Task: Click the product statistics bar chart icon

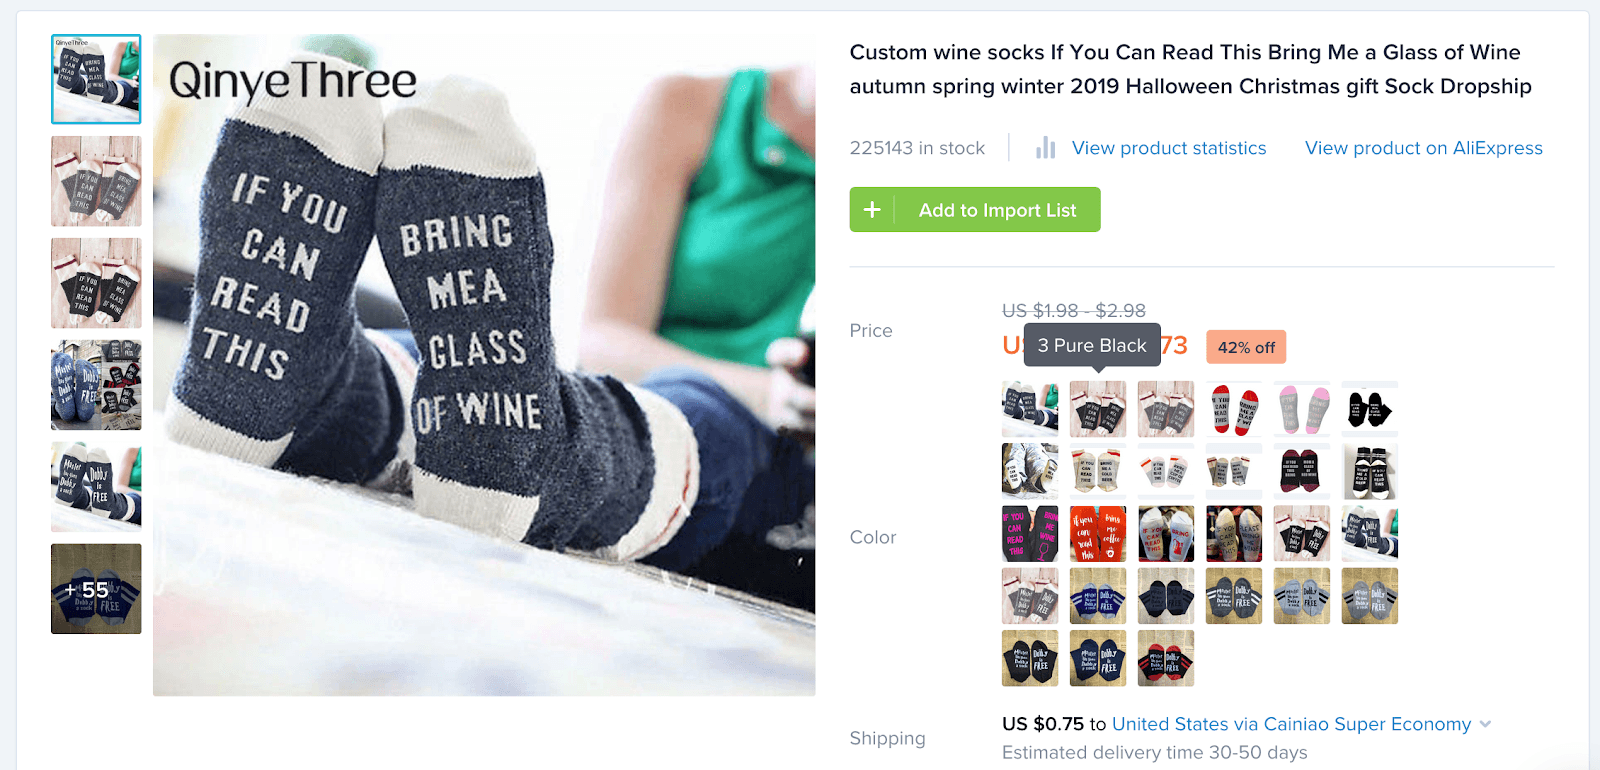Action: [1046, 148]
